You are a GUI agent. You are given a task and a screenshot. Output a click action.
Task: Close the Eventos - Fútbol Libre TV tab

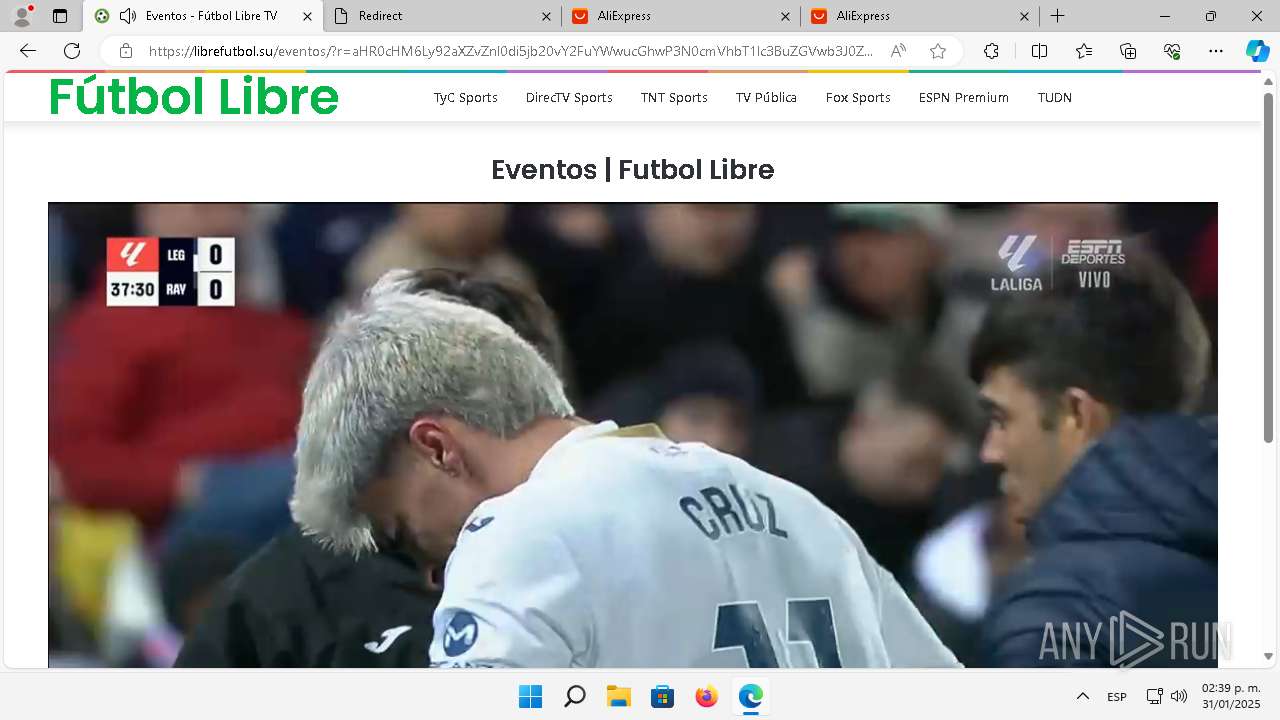308,16
